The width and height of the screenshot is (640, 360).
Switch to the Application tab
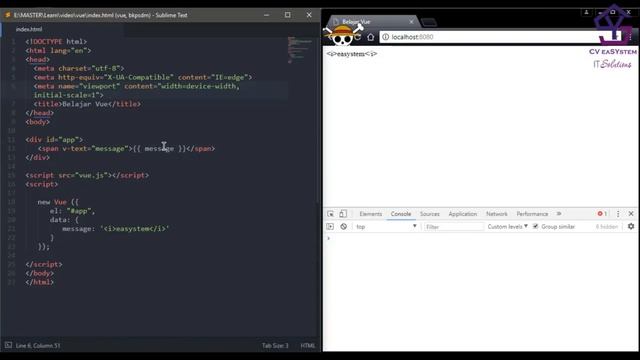pyautogui.click(x=462, y=214)
